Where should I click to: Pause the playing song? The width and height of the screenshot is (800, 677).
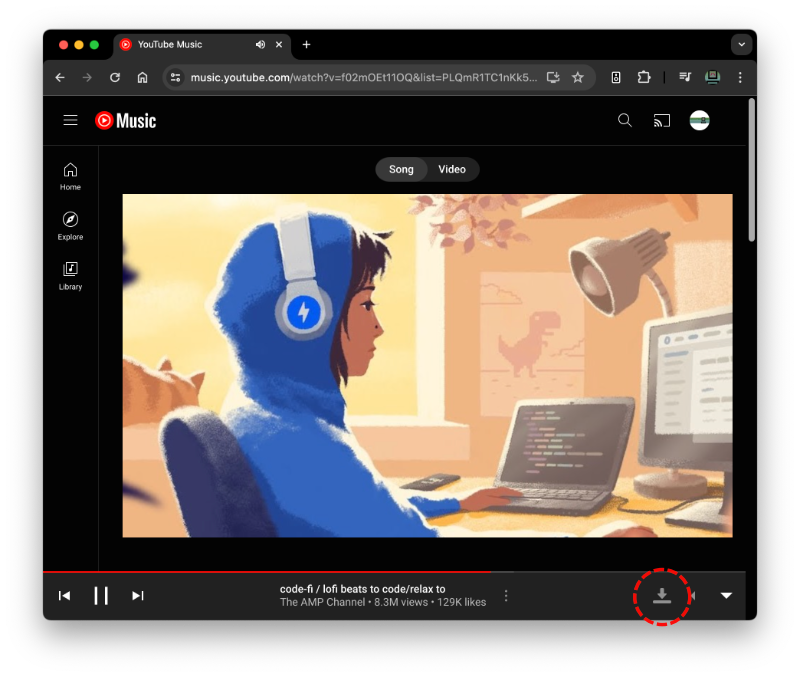[101, 595]
